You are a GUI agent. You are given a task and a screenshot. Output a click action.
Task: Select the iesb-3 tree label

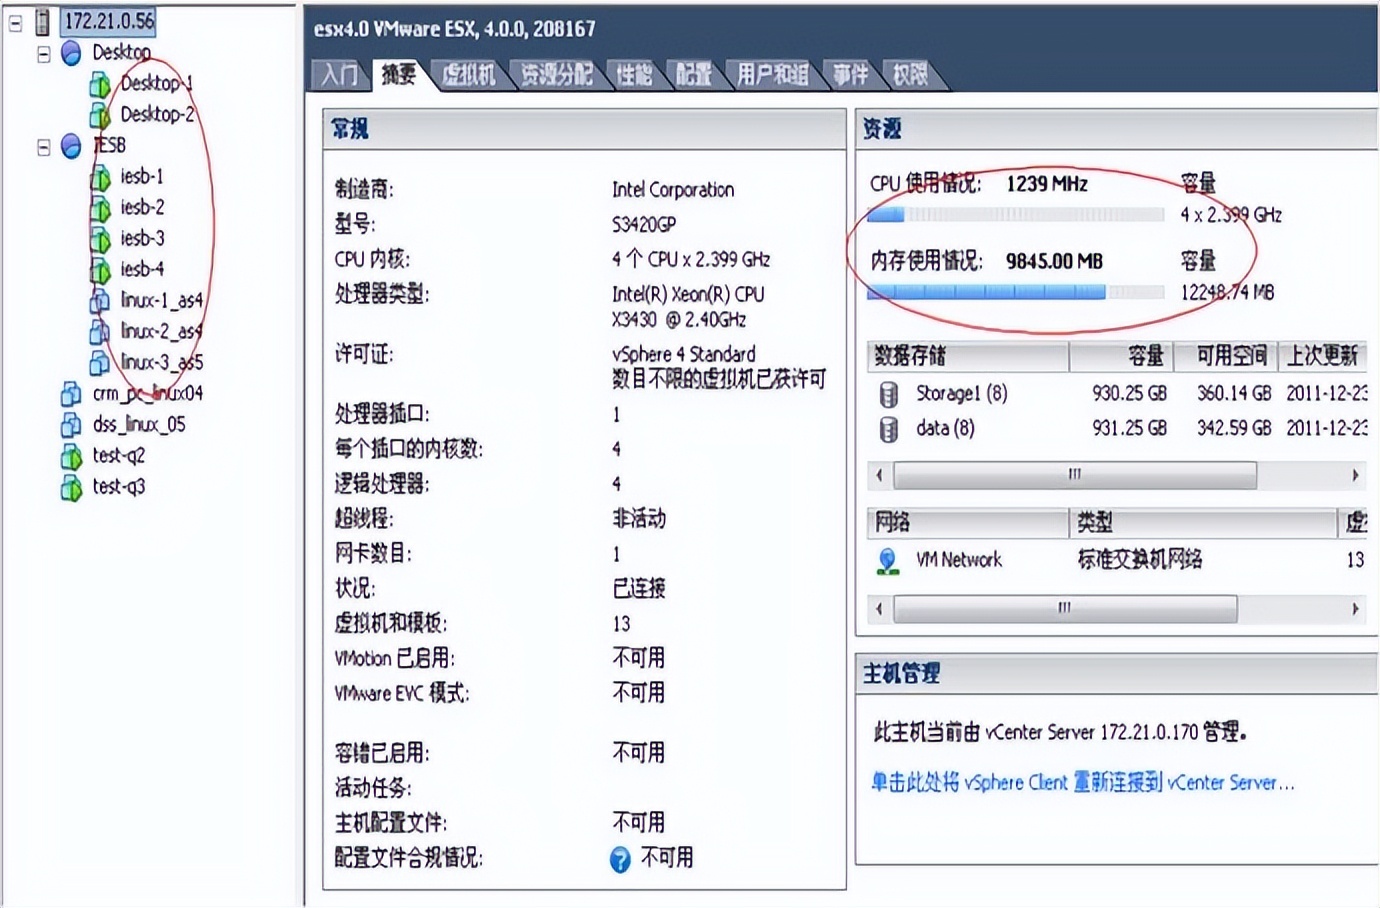[x=142, y=238]
